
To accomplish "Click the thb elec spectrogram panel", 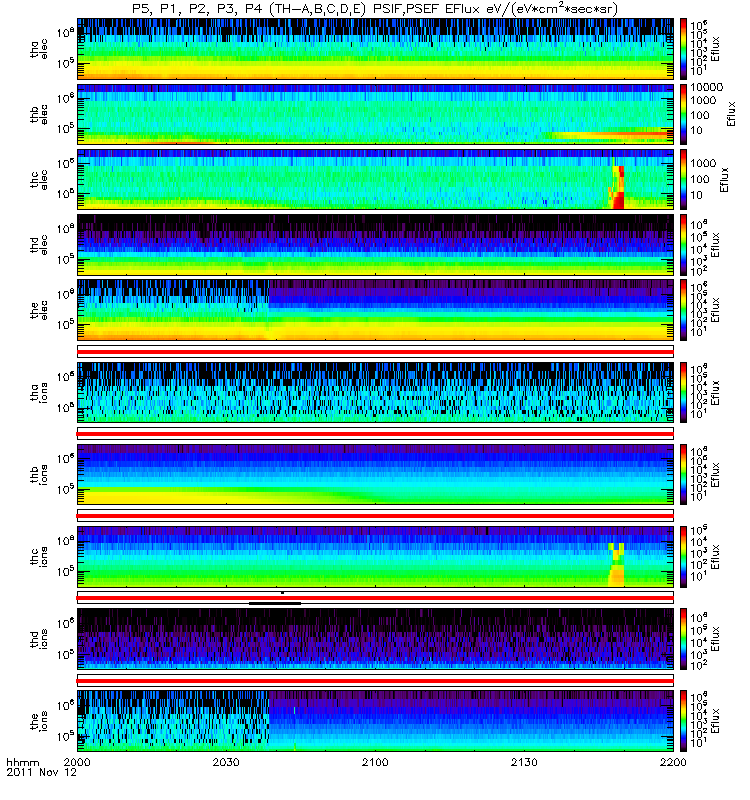I will coord(376,114).
